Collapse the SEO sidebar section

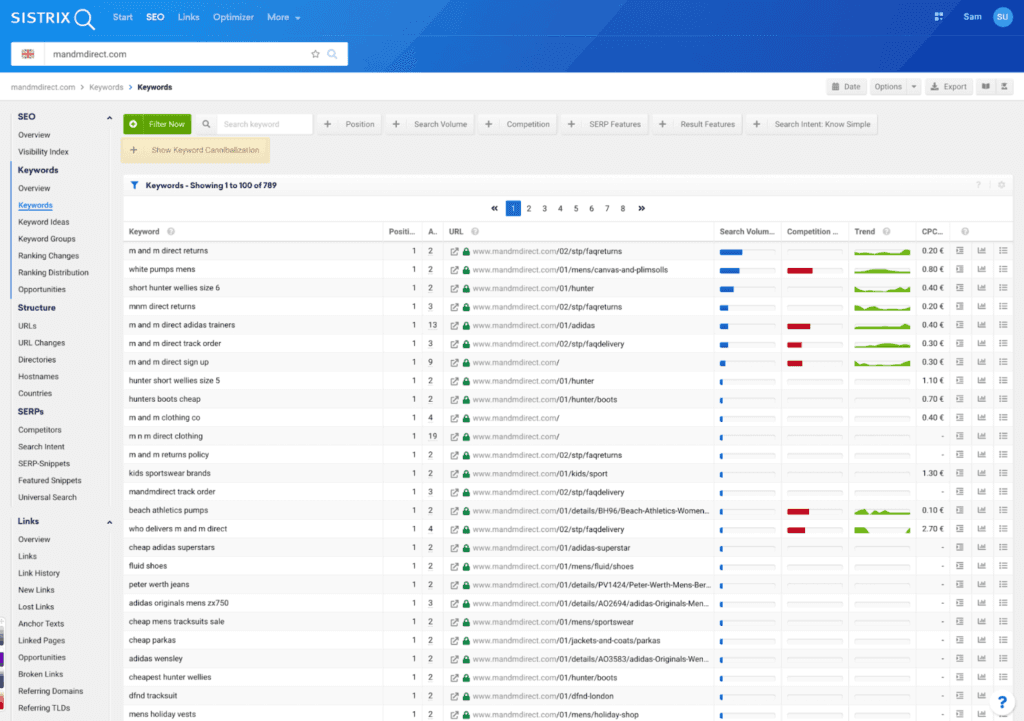109,118
